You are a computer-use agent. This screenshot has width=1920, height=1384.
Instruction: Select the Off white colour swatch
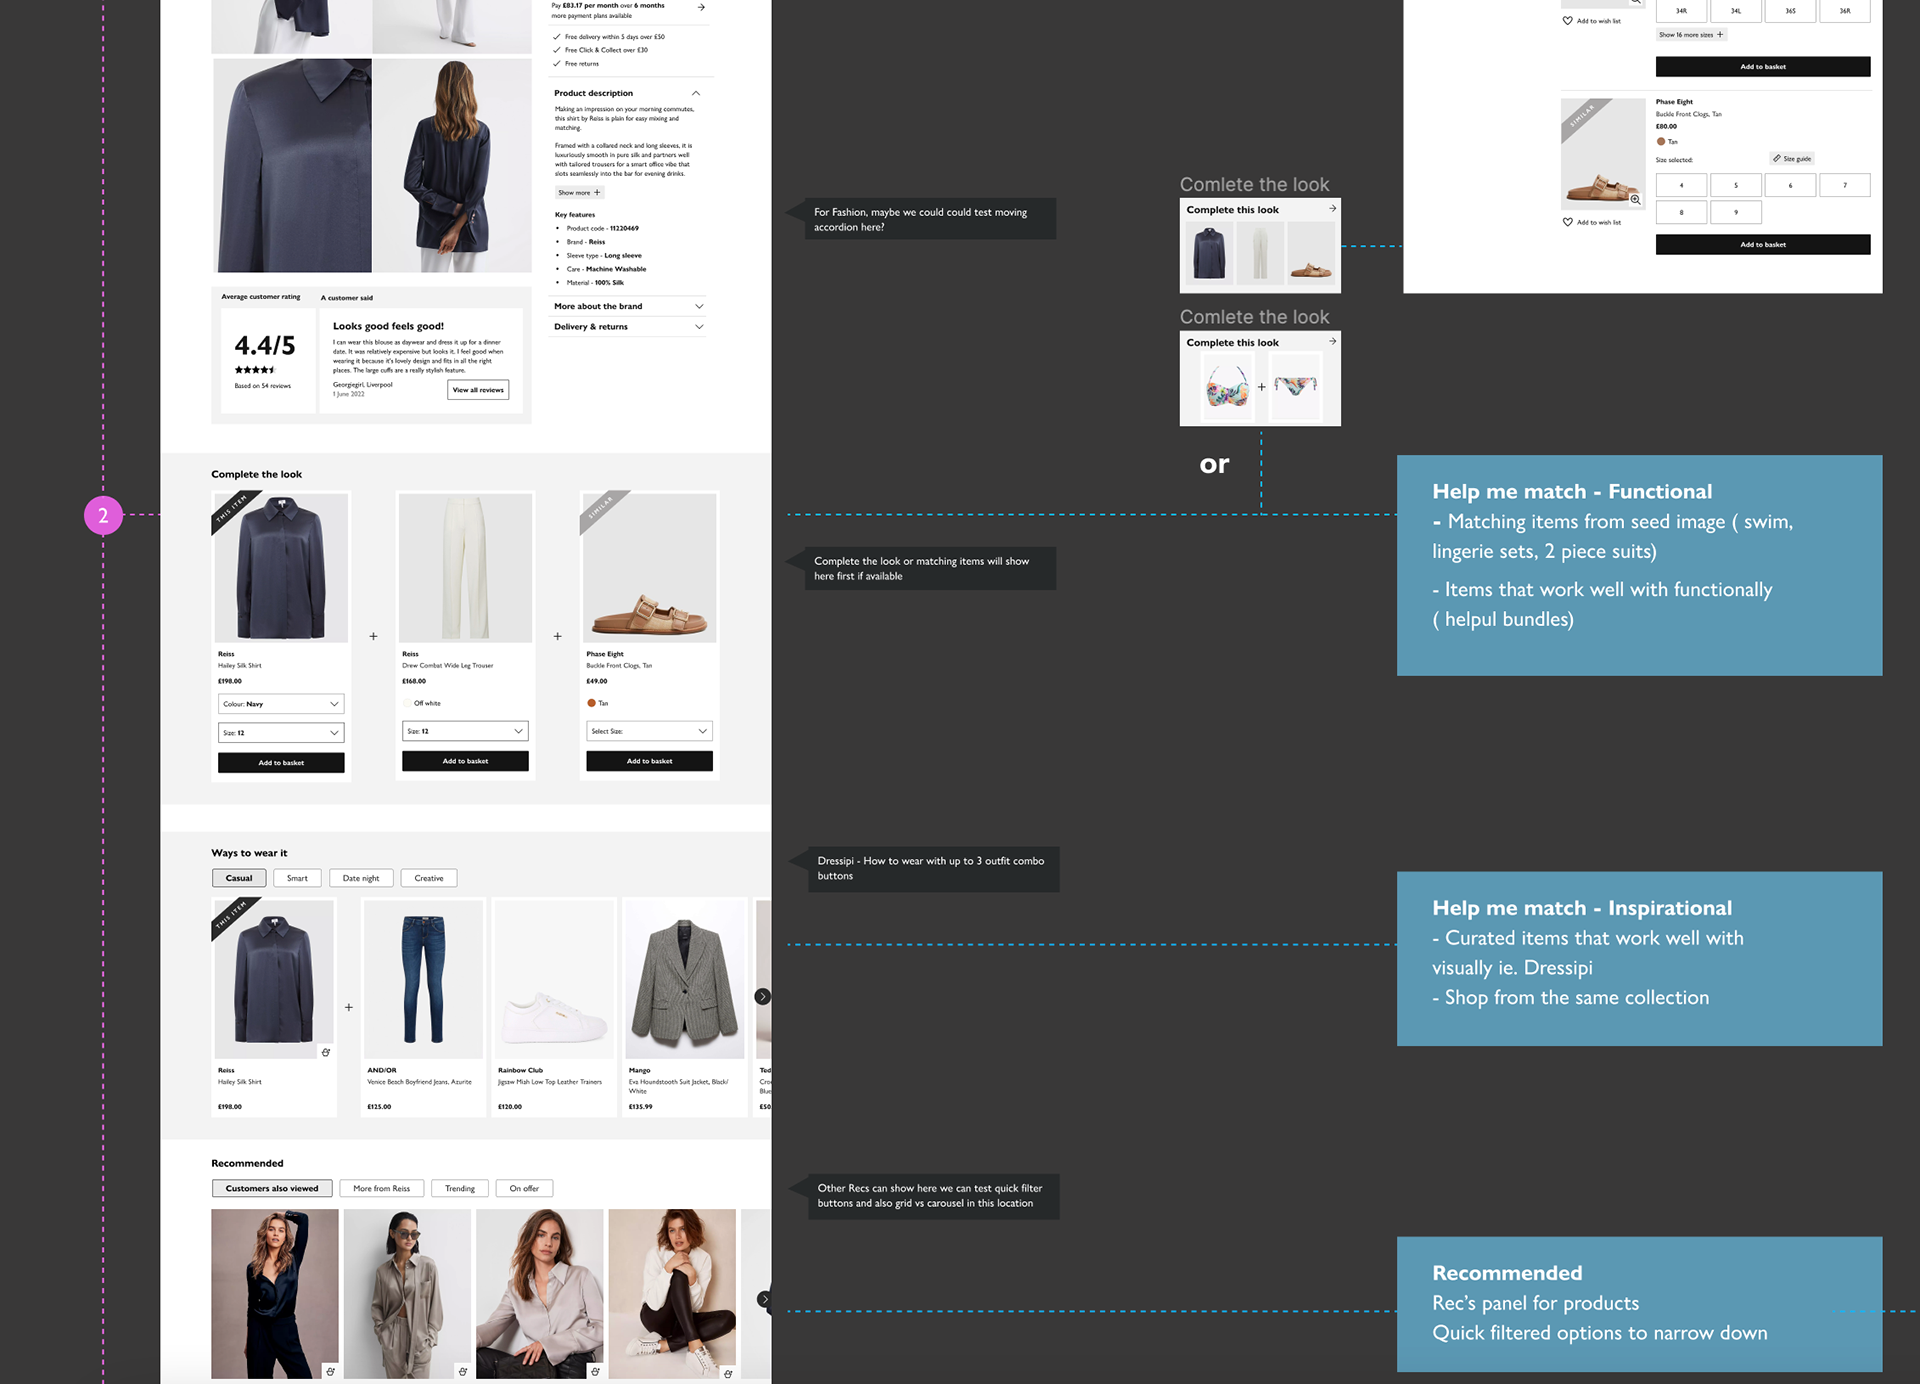click(x=407, y=703)
